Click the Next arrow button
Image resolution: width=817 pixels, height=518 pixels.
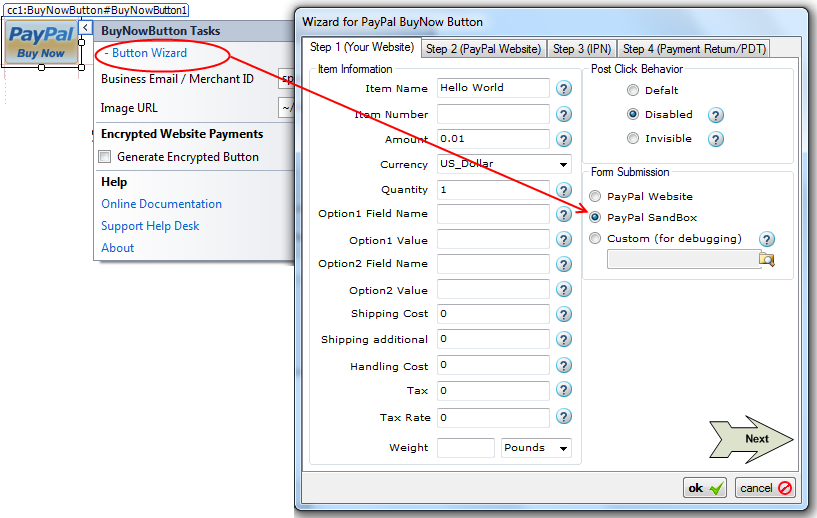750,439
